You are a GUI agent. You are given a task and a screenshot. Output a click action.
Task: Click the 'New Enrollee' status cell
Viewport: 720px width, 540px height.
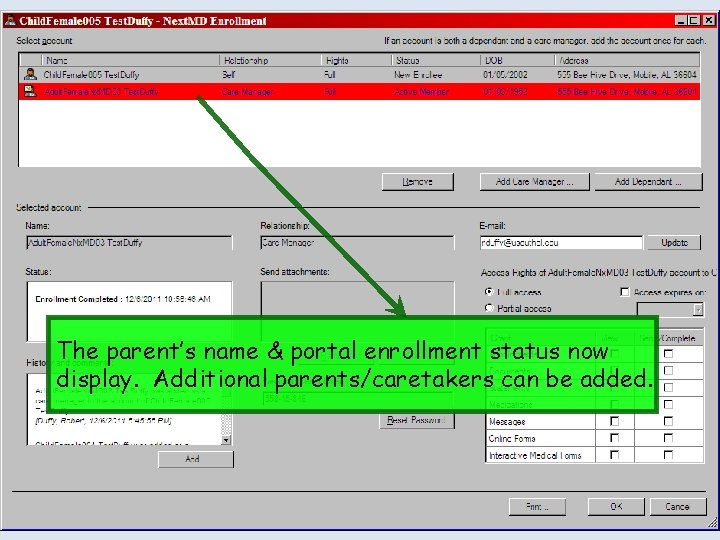(x=418, y=74)
